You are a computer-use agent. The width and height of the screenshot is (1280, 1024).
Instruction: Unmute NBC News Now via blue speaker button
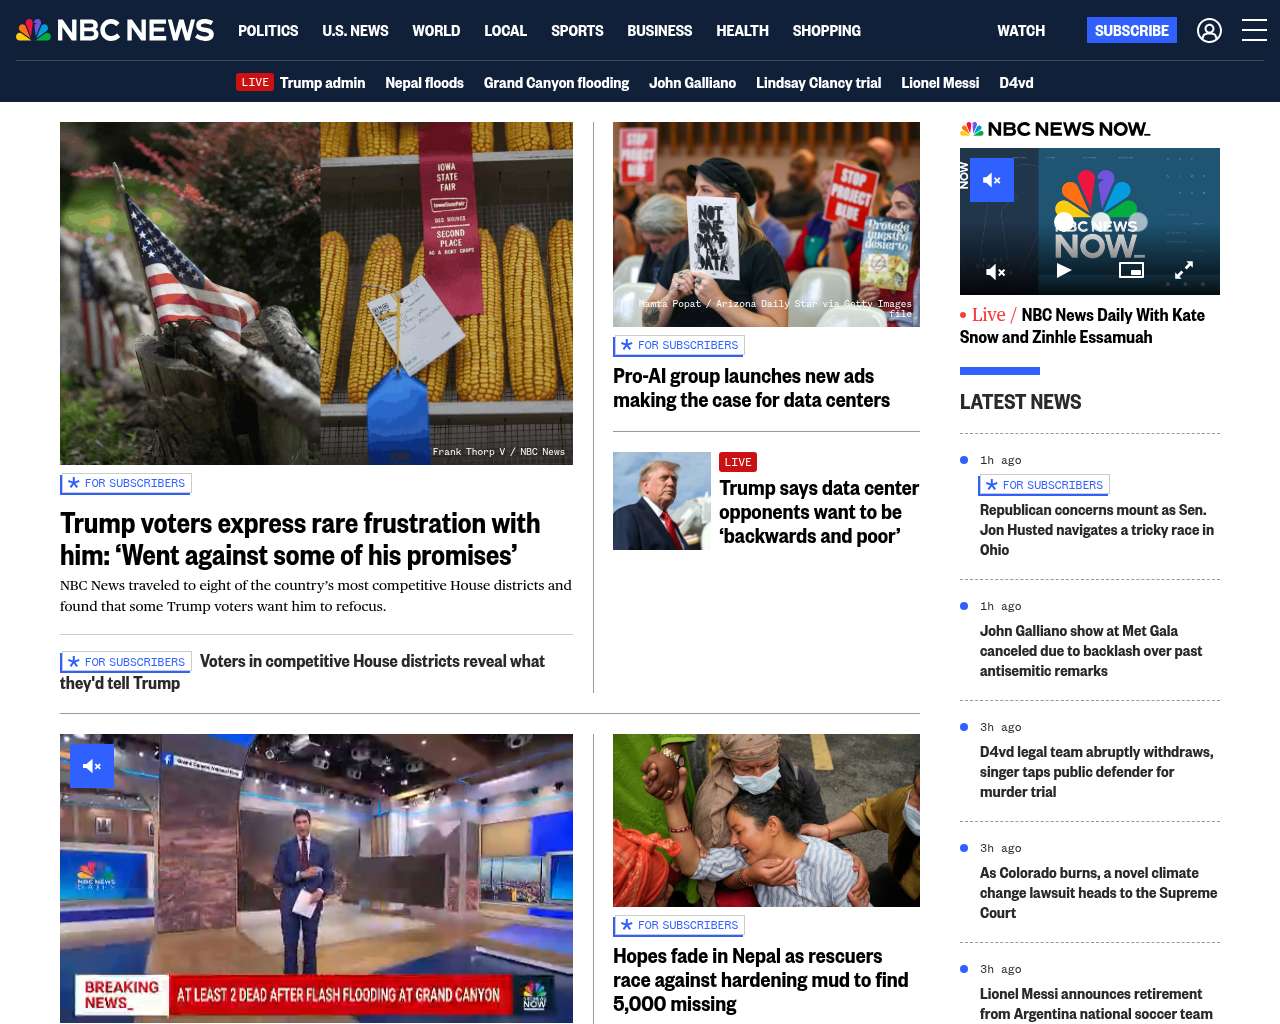pyautogui.click(x=992, y=180)
